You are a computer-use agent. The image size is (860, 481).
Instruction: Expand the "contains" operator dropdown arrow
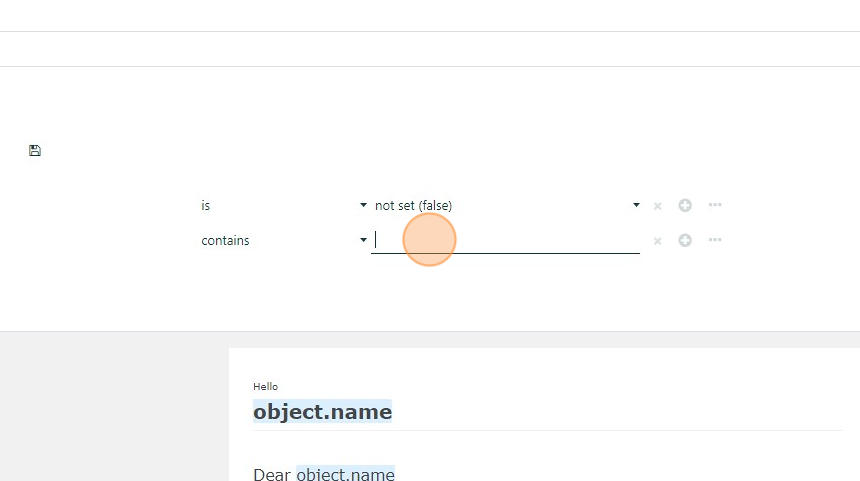coord(363,240)
